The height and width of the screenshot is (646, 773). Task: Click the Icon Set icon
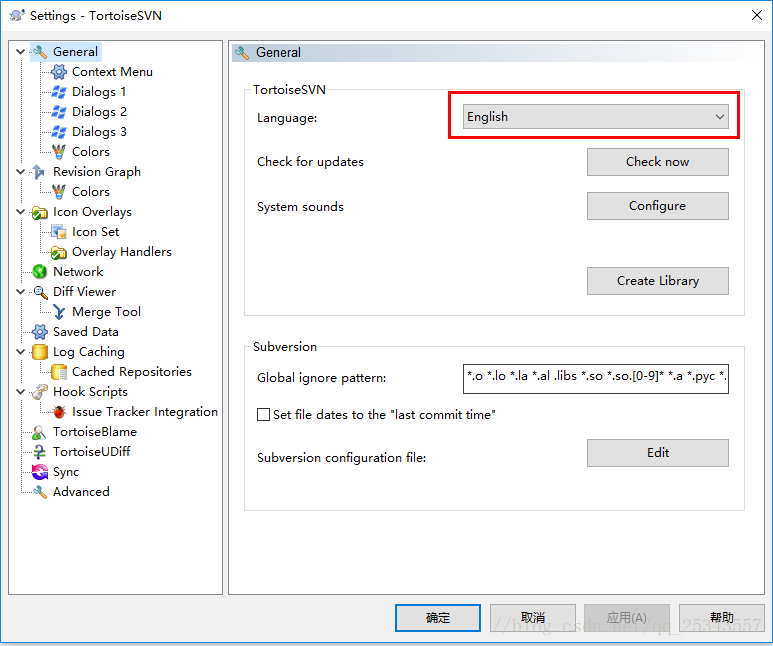point(59,232)
